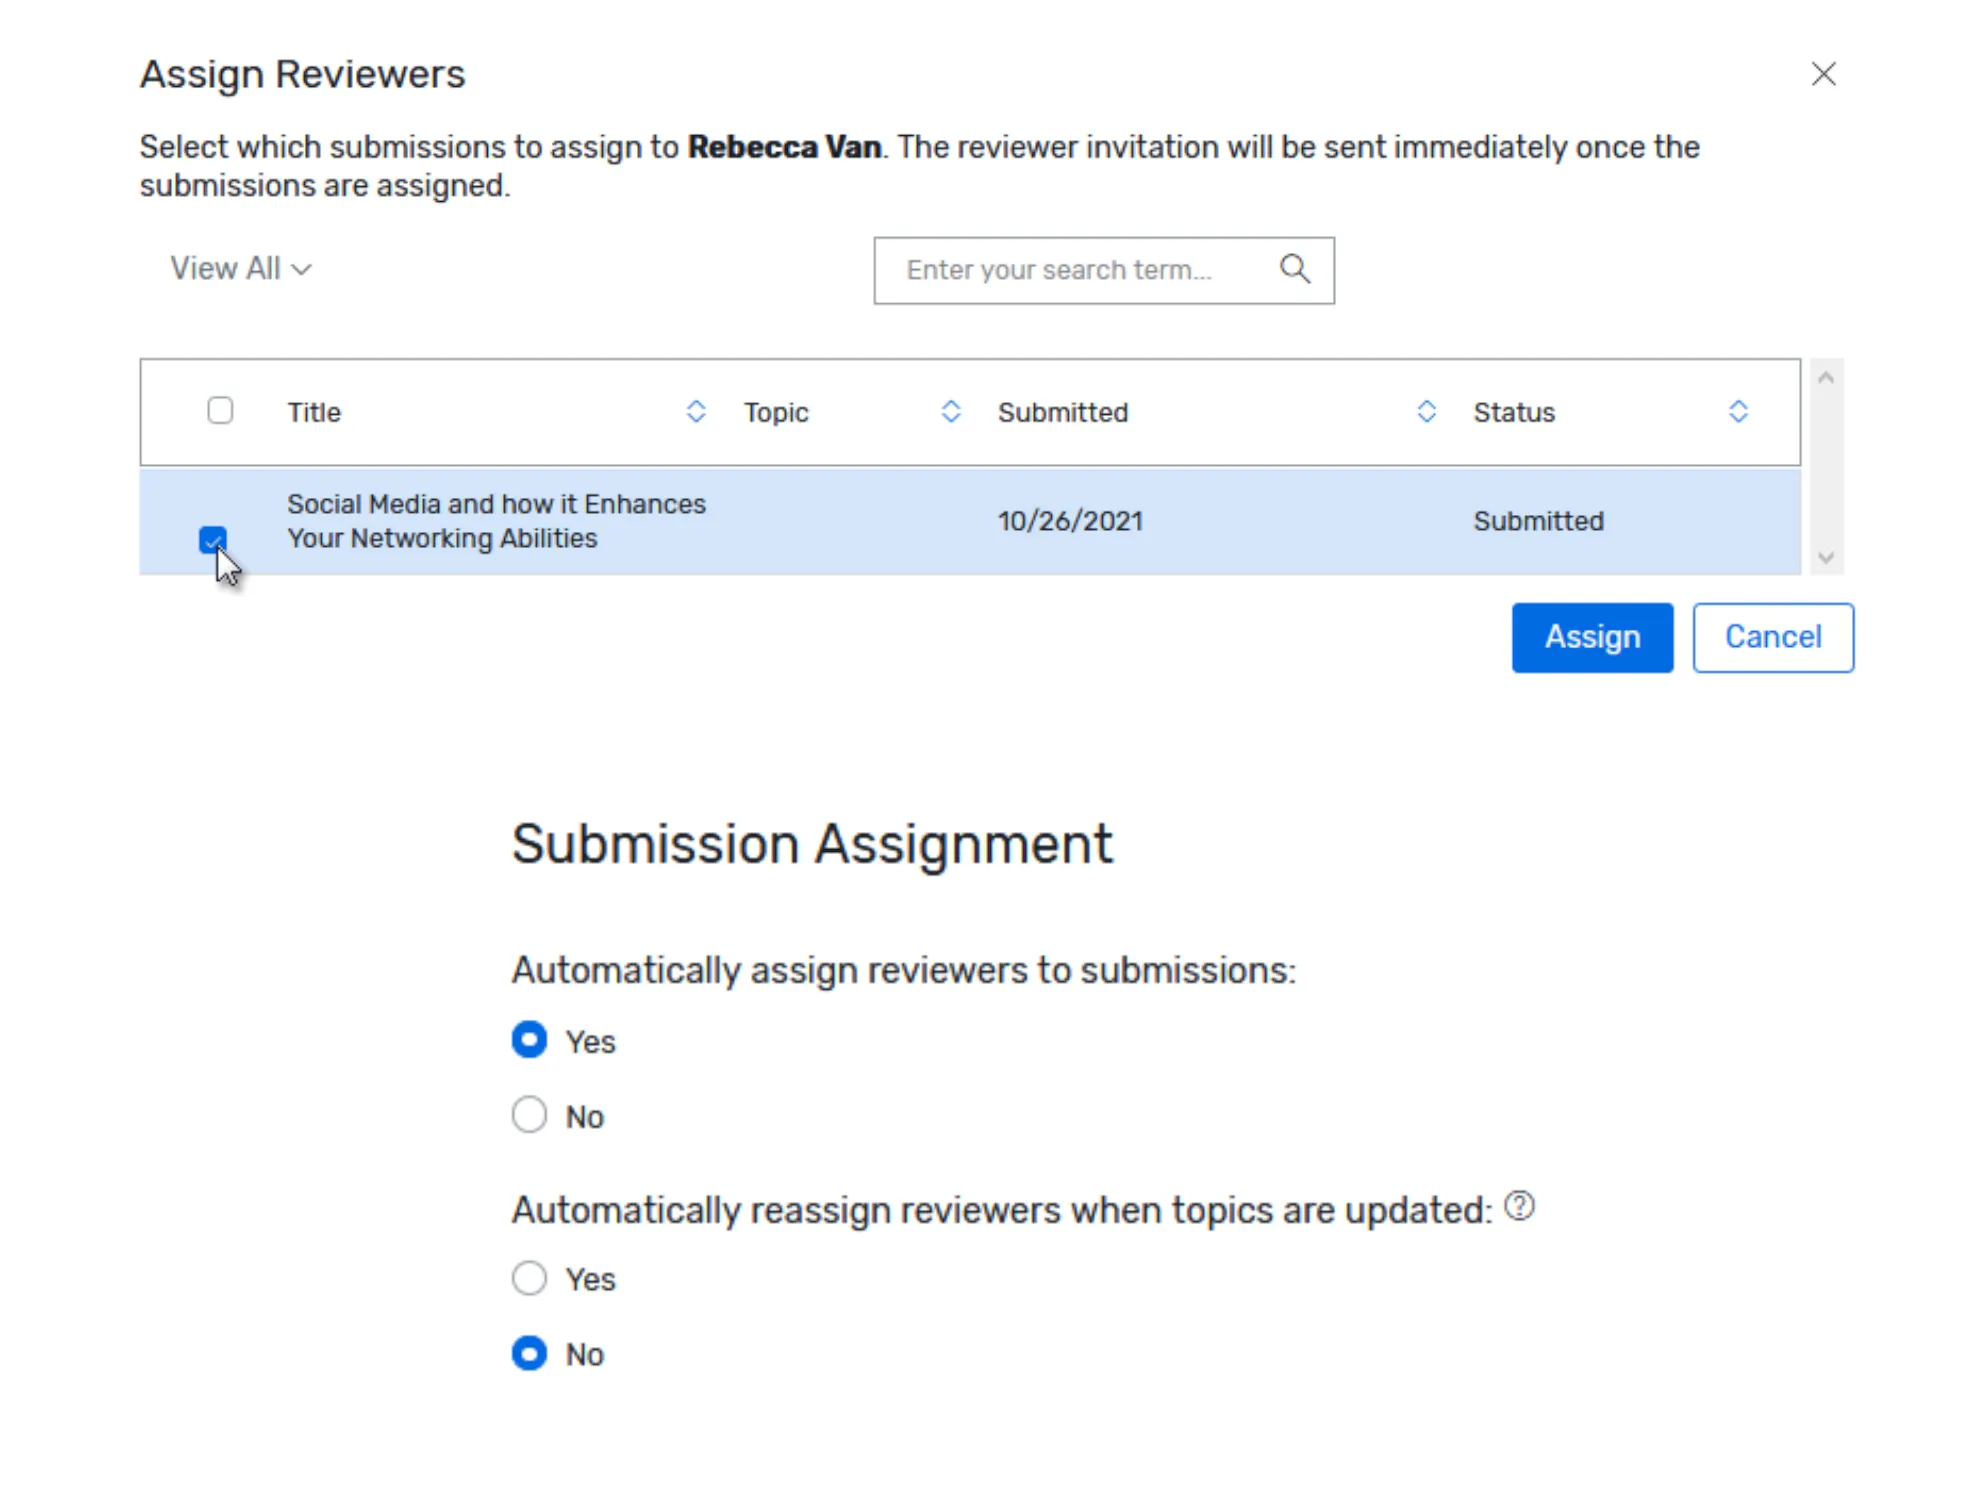1986x1500 pixels.
Task: Click the help icon beside reassign reviewers question
Action: tap(1519, 1207)
